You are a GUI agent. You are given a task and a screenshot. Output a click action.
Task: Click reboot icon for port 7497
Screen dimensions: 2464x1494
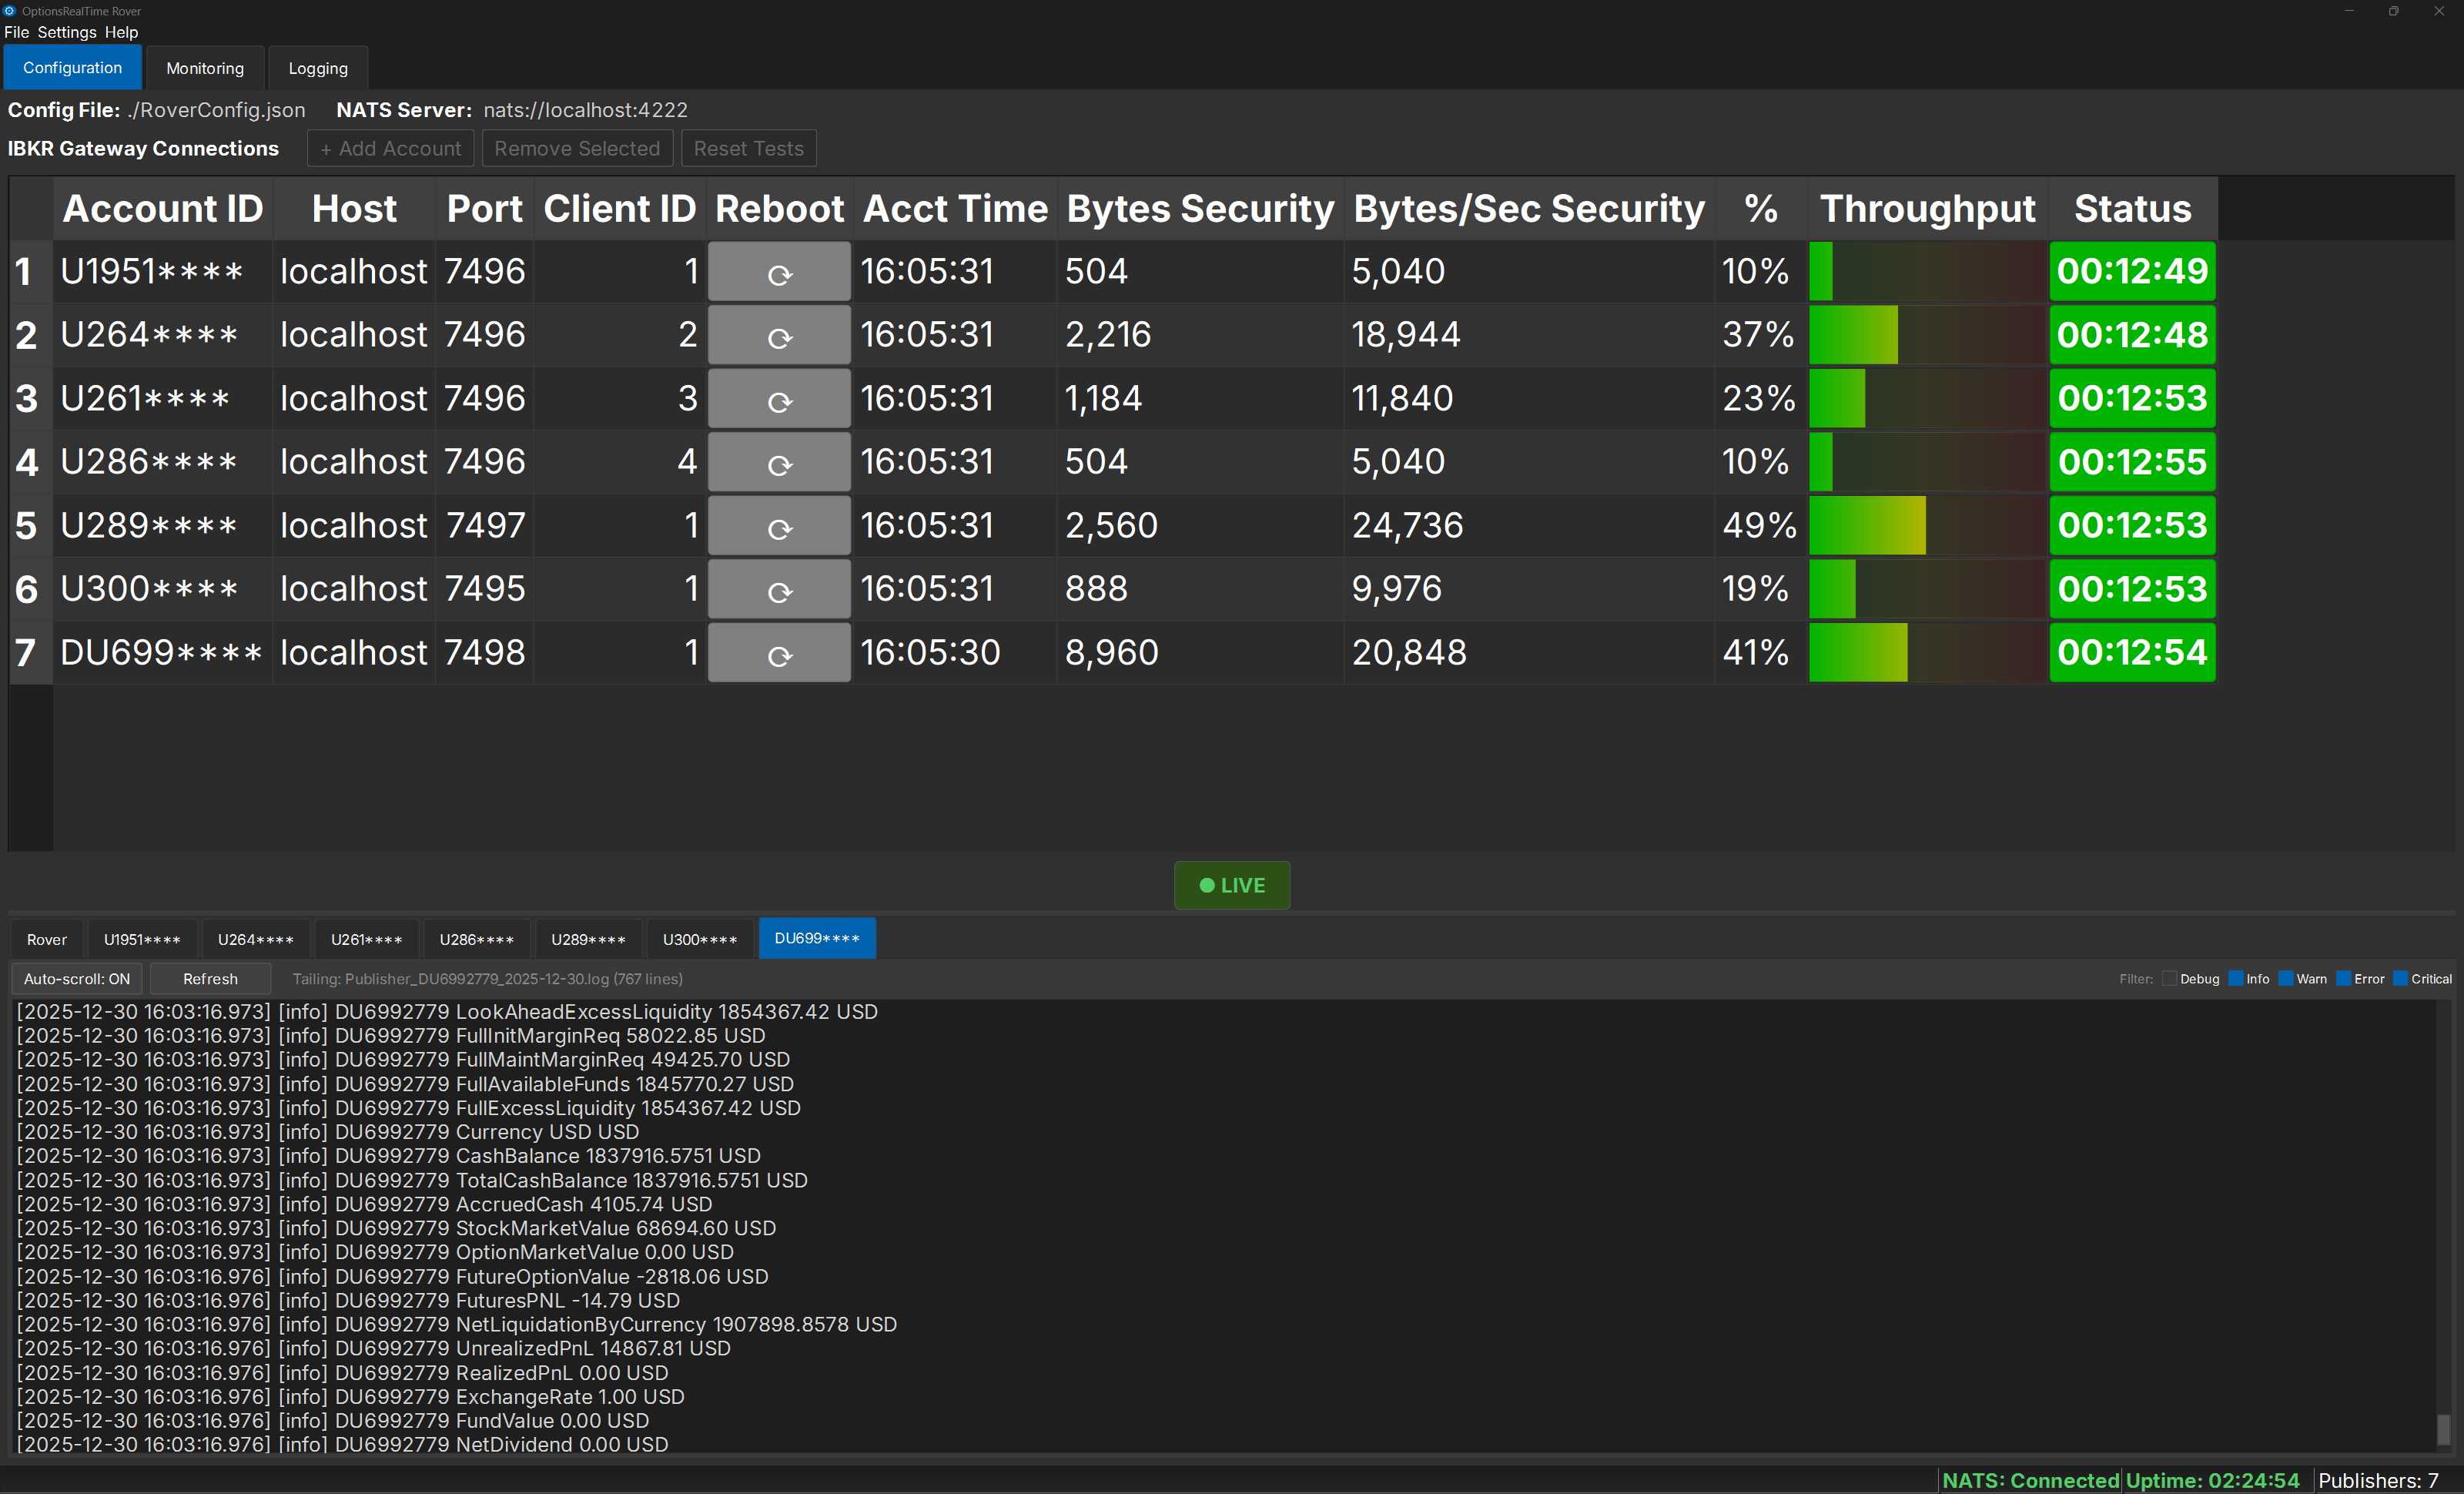tap(779, 527)
